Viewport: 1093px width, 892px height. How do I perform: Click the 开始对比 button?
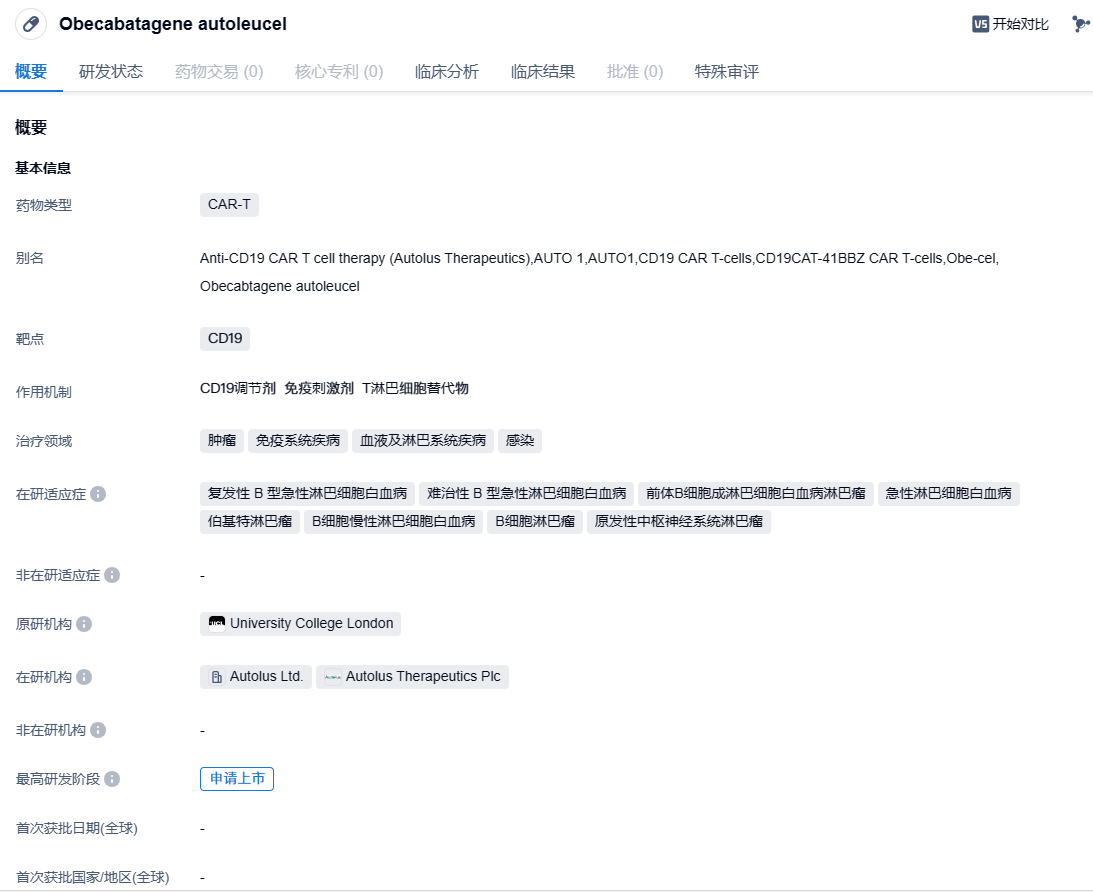[x=1020, y=24]
